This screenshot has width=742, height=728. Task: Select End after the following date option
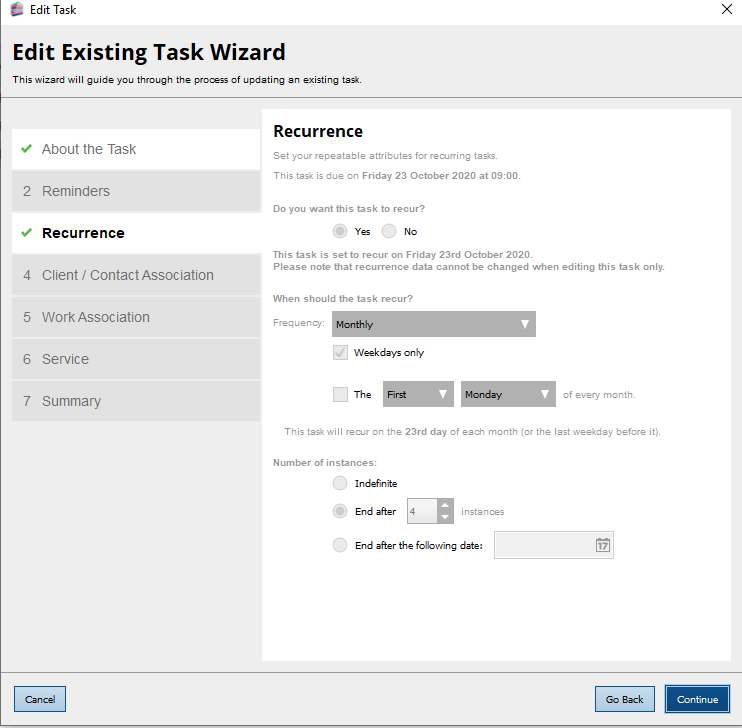(x=341, y=545)
